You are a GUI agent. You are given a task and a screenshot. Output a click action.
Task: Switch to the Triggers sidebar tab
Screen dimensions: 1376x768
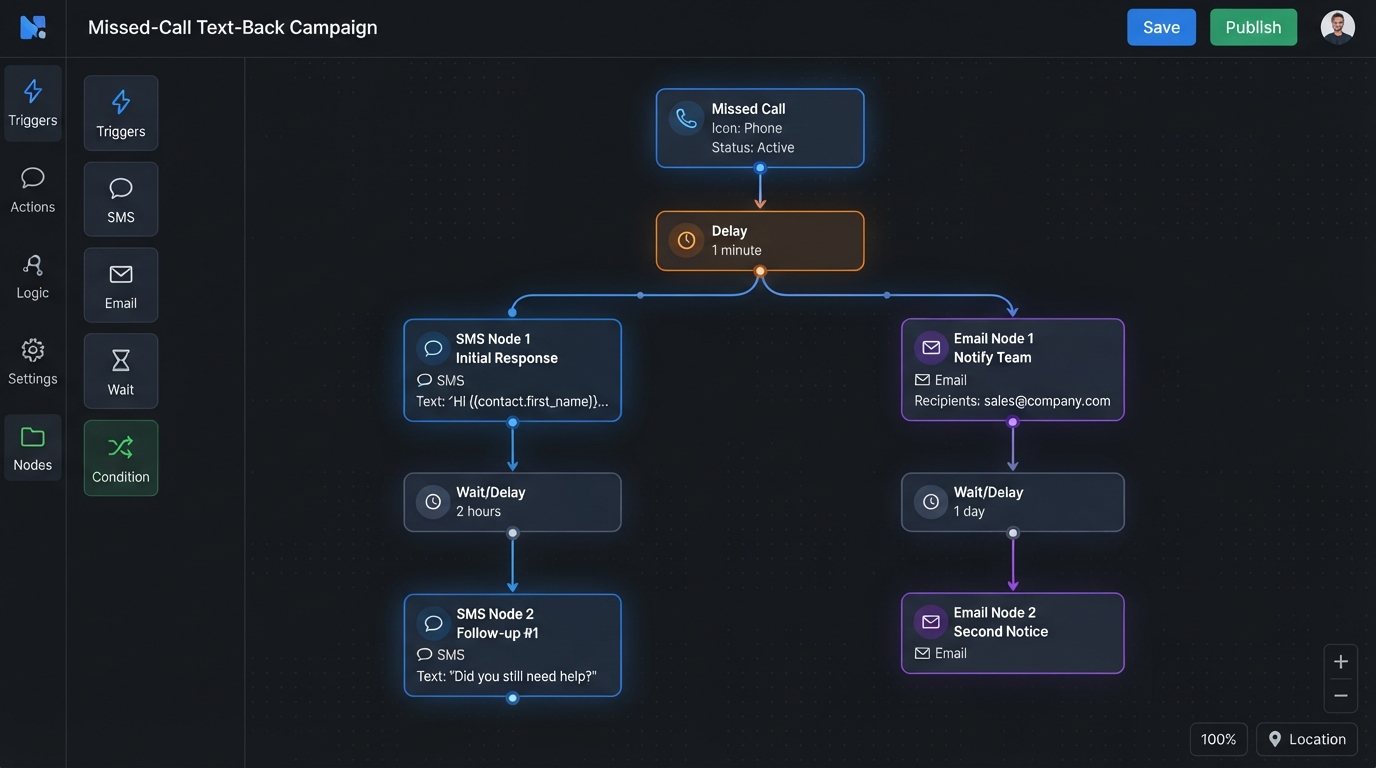(x=33, y=104)
